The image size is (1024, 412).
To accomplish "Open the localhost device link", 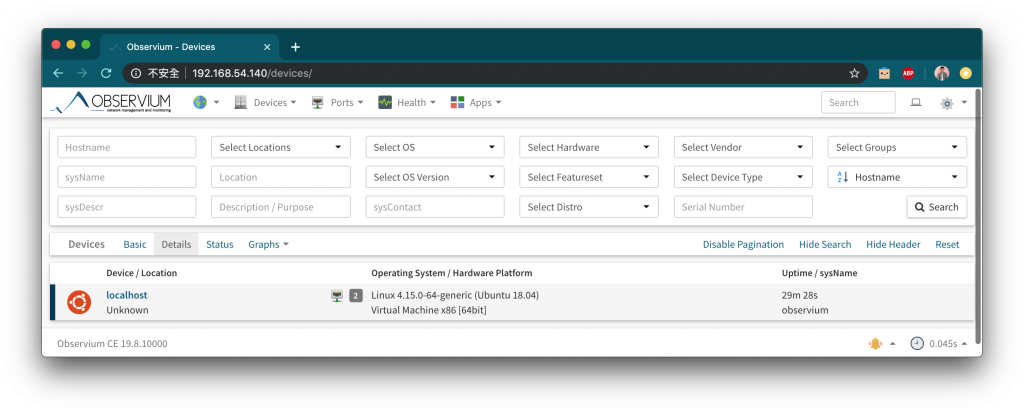I will click(127, 295).
